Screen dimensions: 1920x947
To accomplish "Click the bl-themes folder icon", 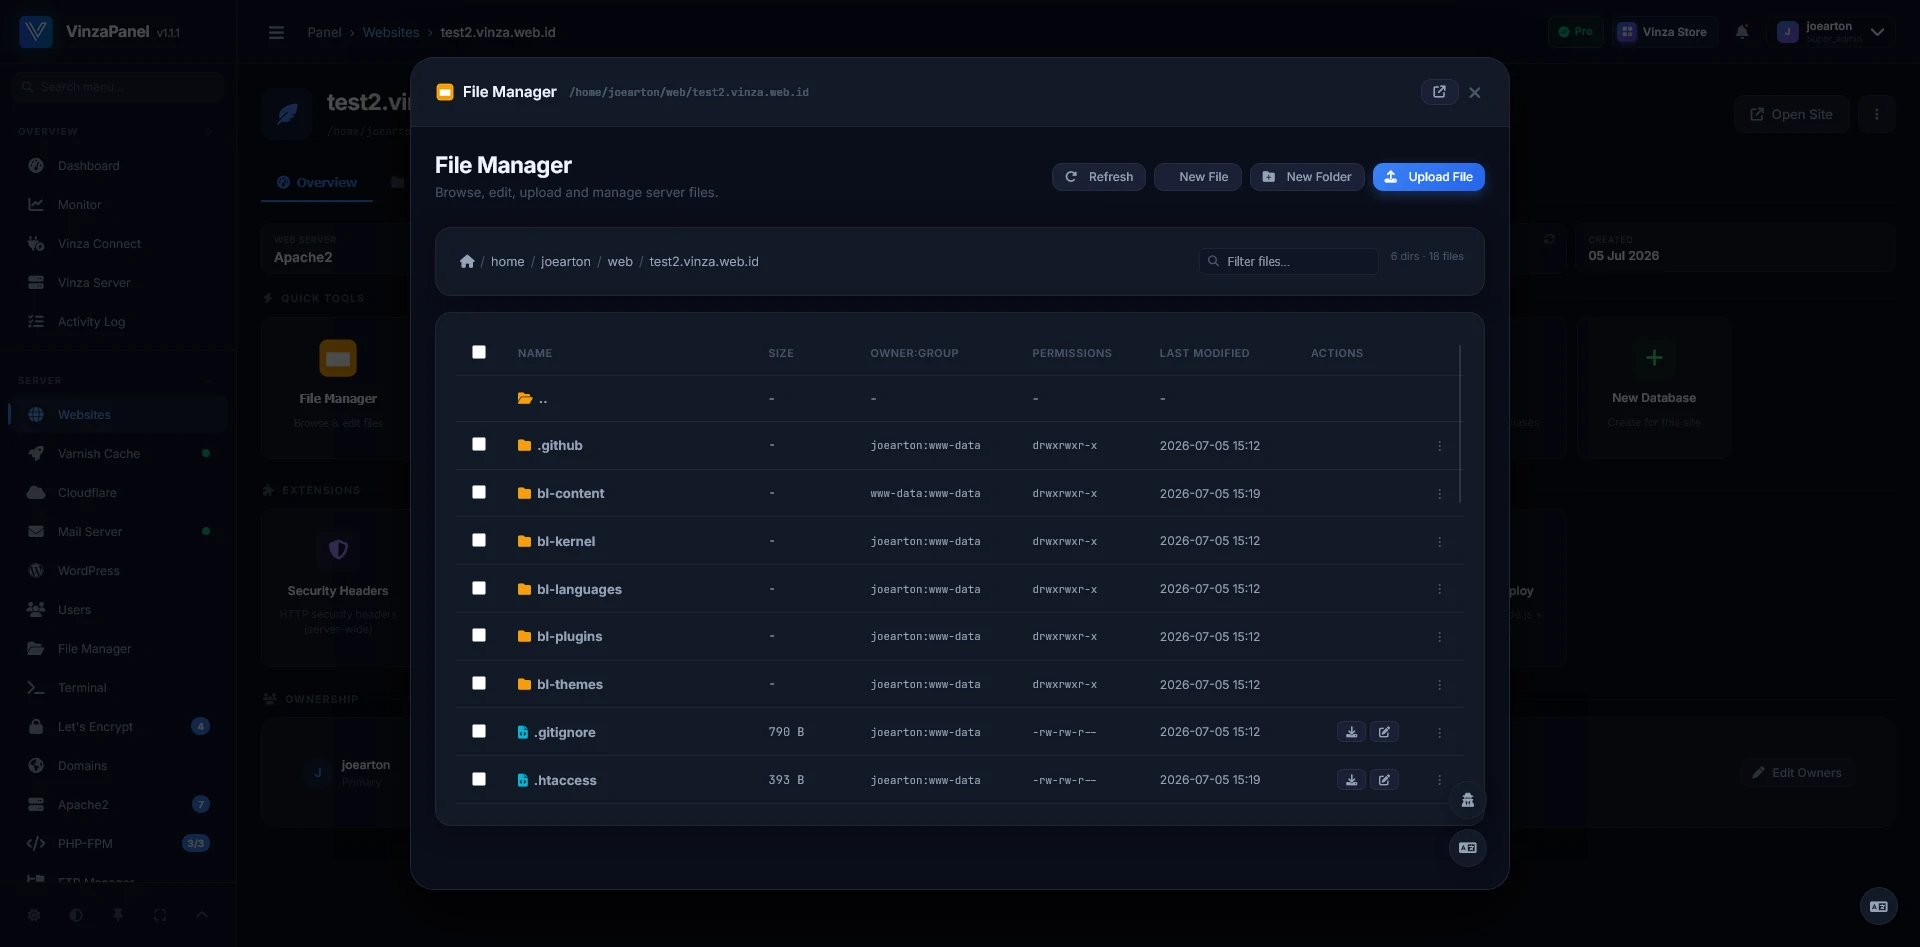I will 524,684.
